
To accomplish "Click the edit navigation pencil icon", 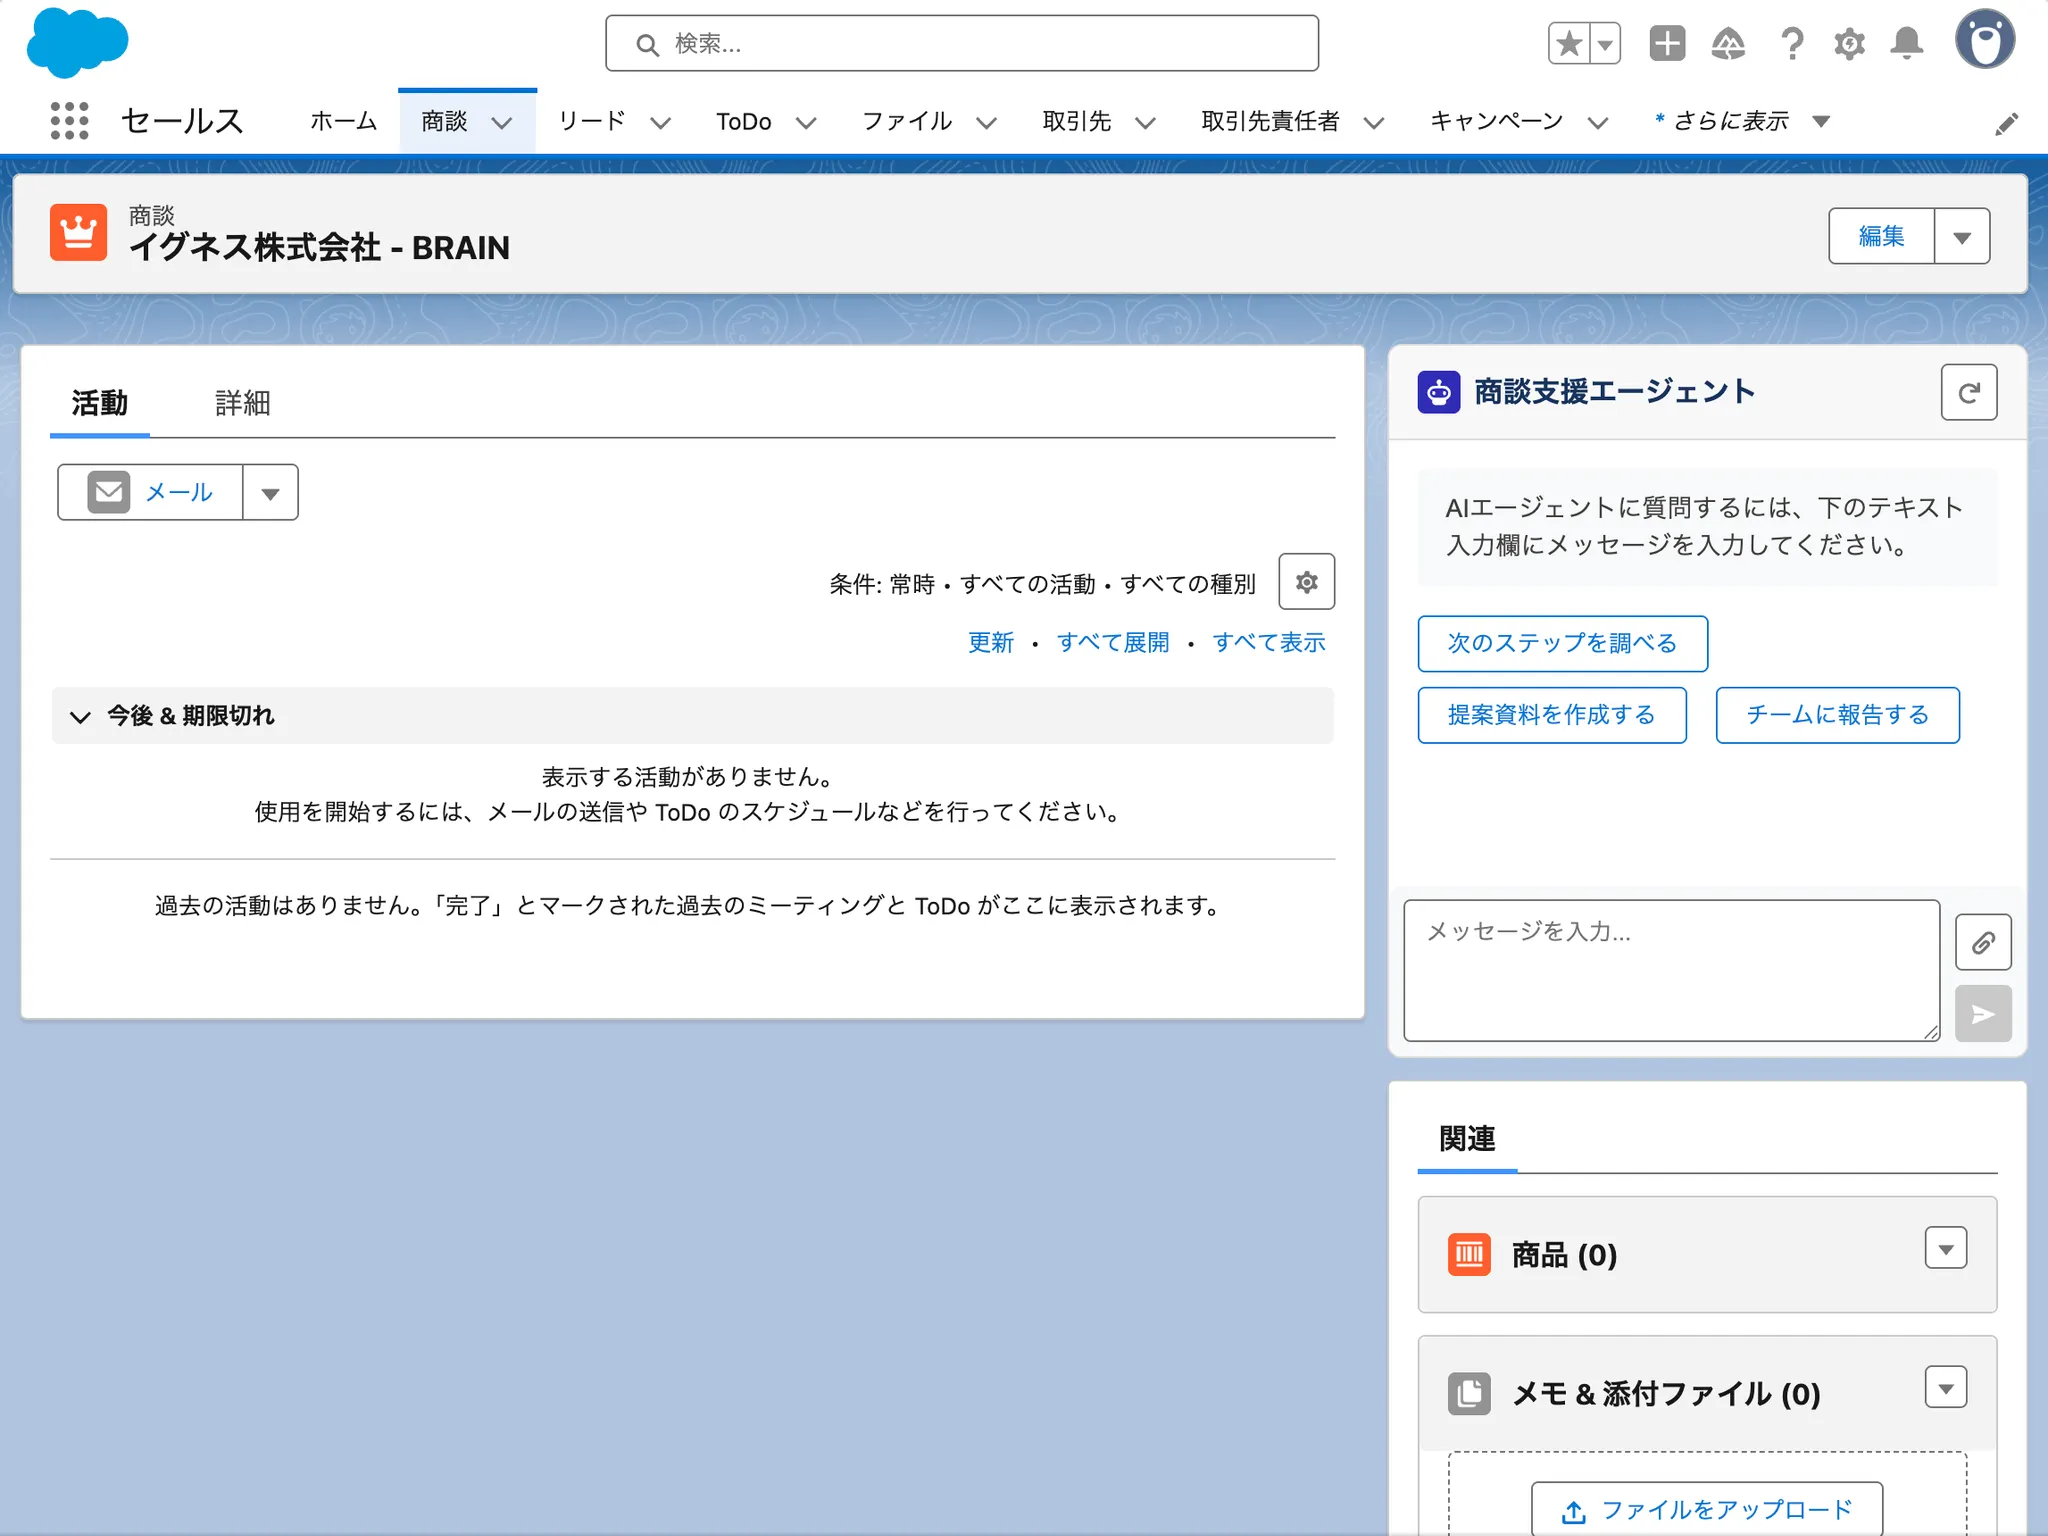I will click(x=2006, y=124).
